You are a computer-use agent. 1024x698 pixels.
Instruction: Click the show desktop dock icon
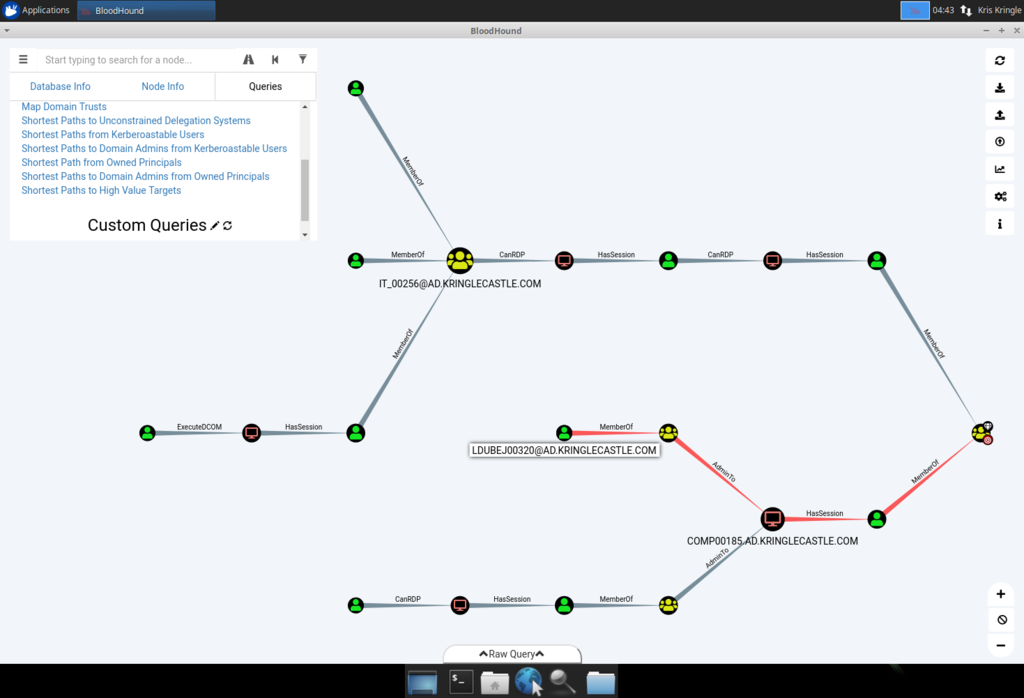coord(423,682)
